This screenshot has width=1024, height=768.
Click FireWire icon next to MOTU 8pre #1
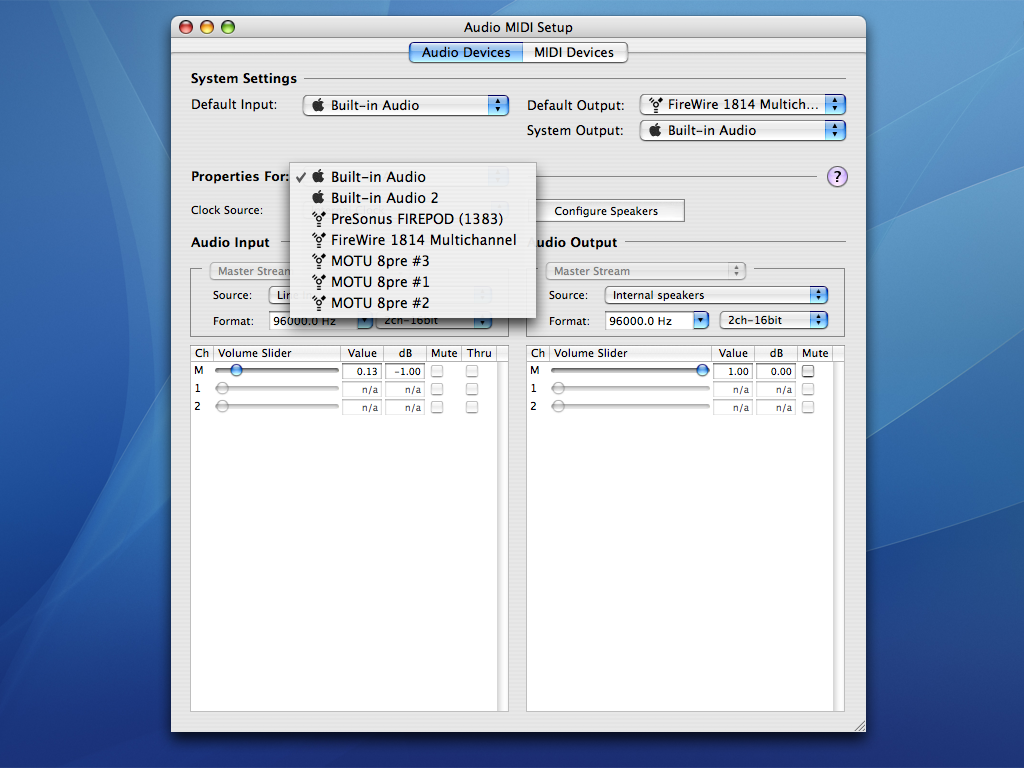click(318, 282)
